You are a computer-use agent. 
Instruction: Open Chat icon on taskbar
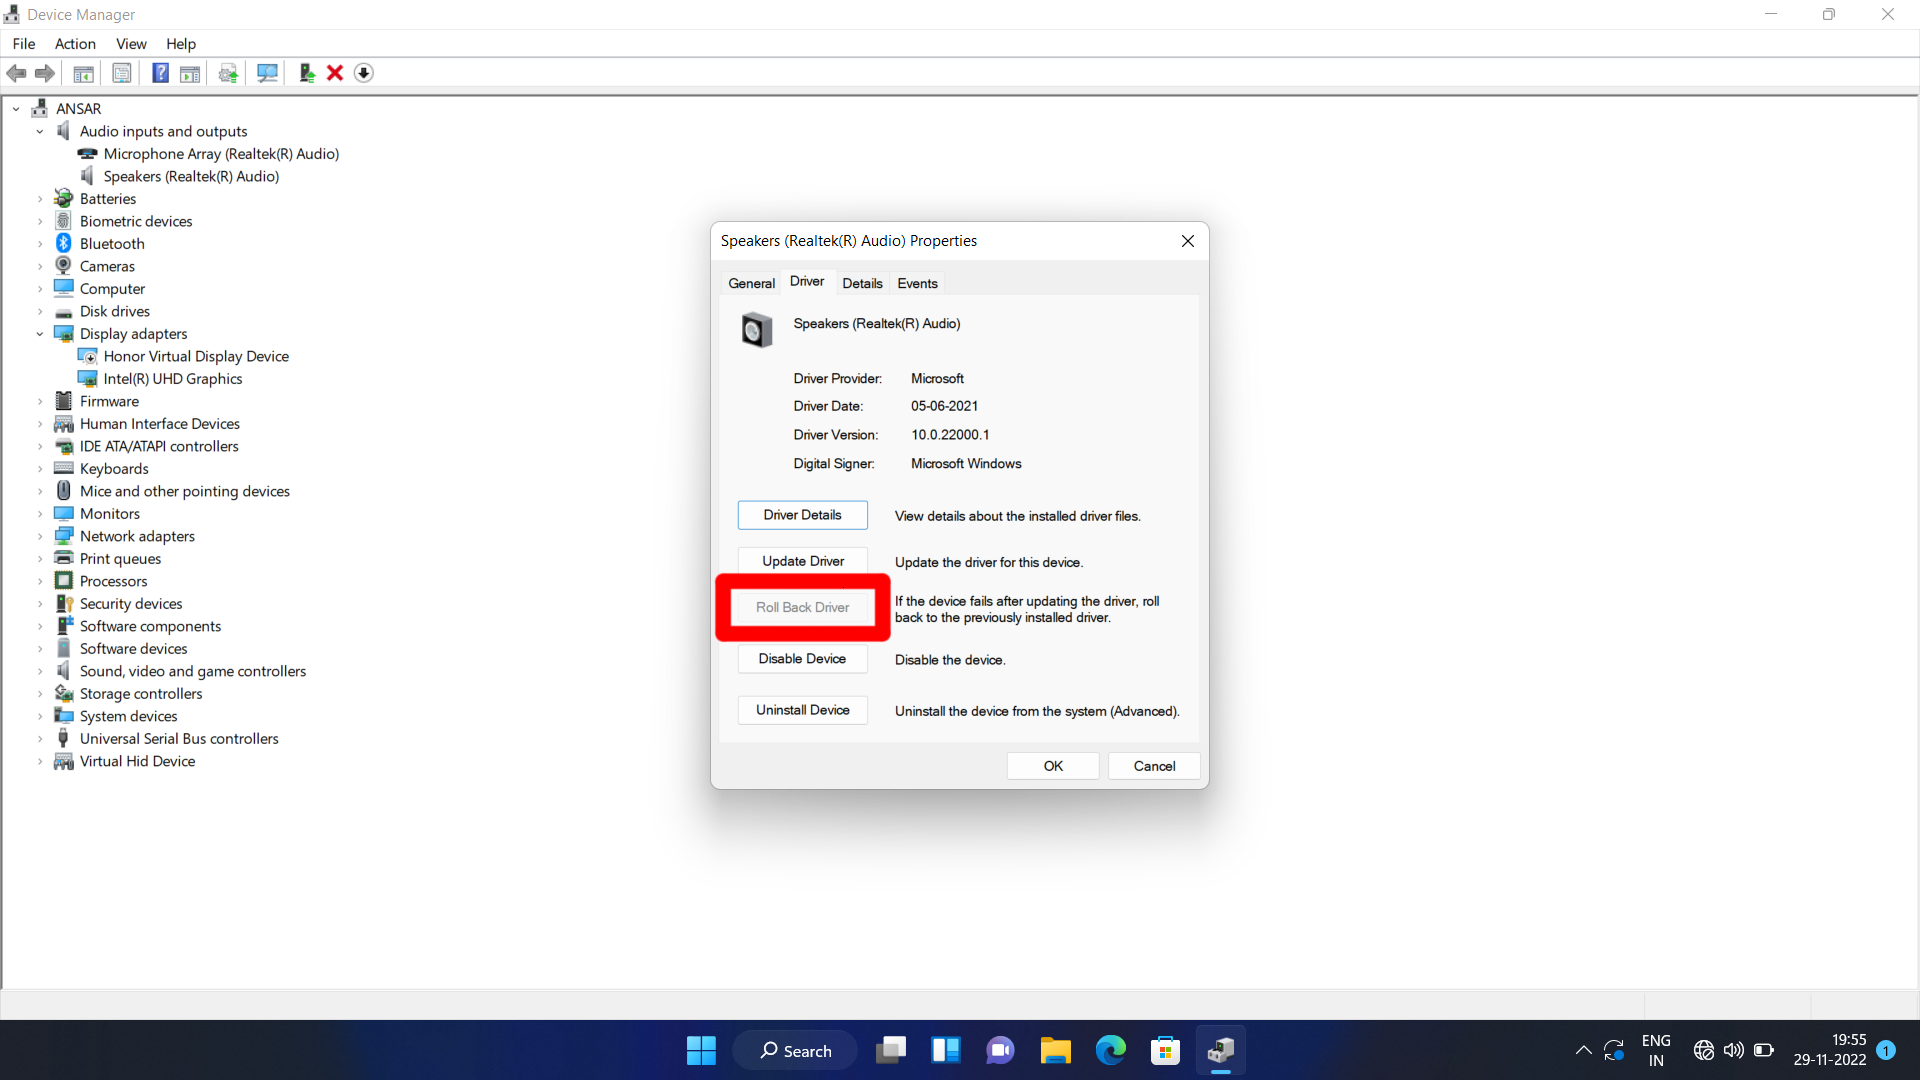[1000, 1050]
